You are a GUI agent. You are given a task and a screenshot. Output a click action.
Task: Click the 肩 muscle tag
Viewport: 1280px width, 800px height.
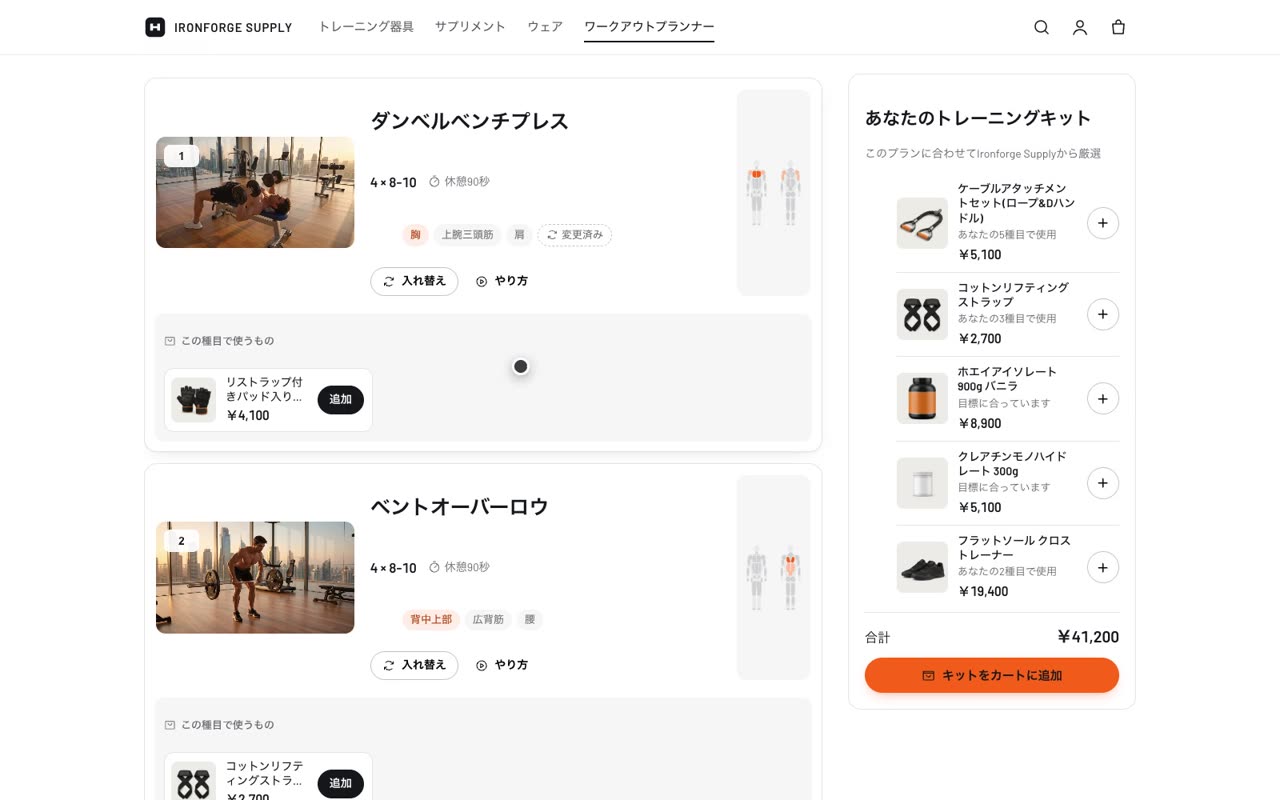click(519, 235)
